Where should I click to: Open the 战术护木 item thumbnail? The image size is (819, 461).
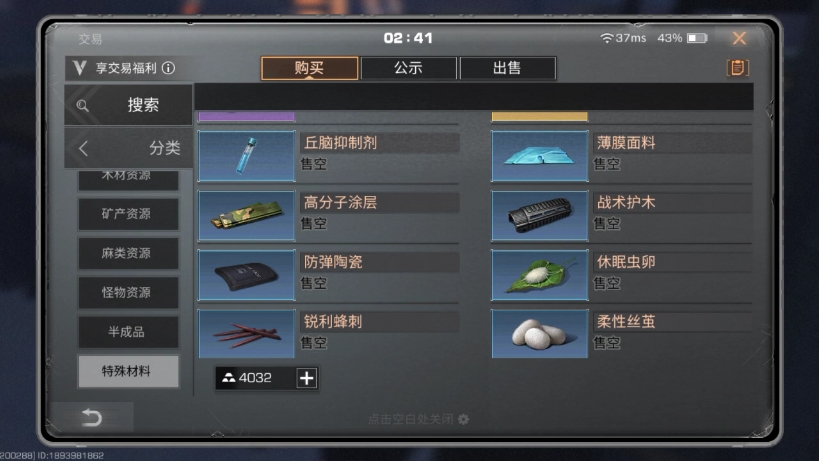tap(540, 216)
